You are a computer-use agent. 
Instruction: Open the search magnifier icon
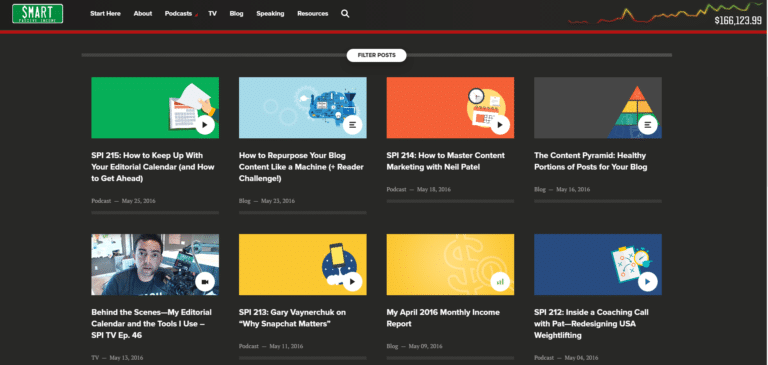345,14
